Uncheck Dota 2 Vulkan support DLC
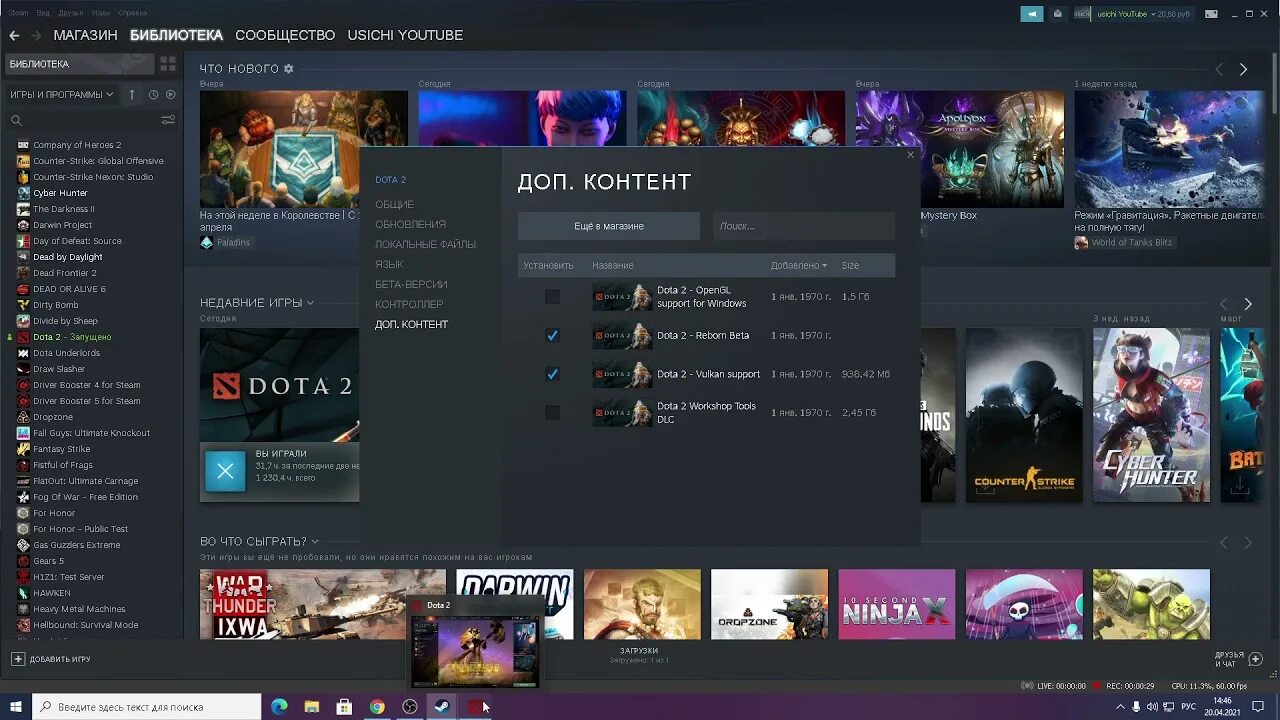1280x720 pixels. click(552, 374)
